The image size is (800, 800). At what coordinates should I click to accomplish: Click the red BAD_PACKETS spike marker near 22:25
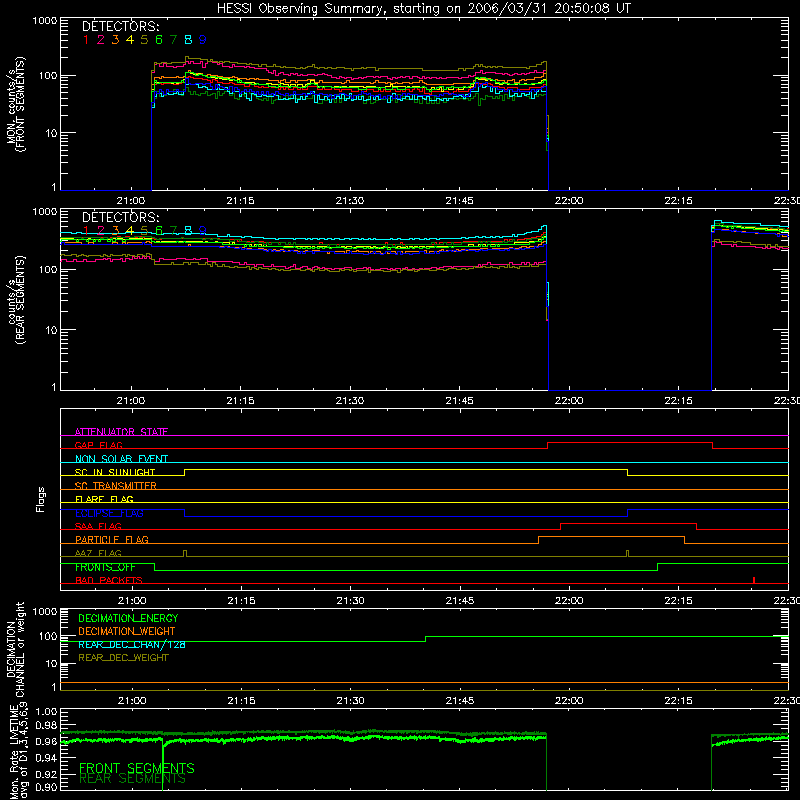click(x=754, y=580)
